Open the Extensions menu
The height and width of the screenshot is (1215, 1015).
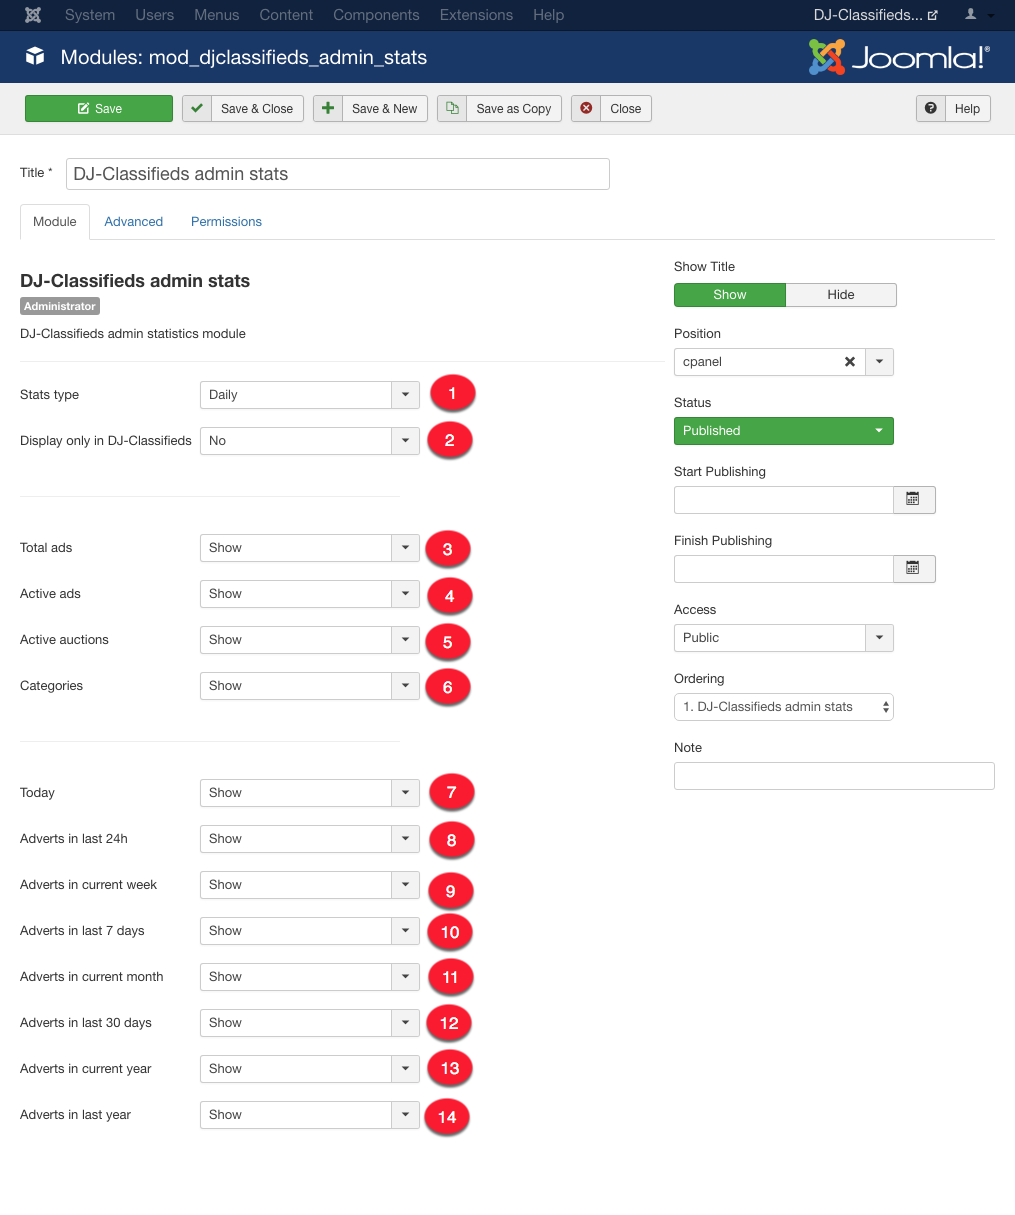point(476,15)
